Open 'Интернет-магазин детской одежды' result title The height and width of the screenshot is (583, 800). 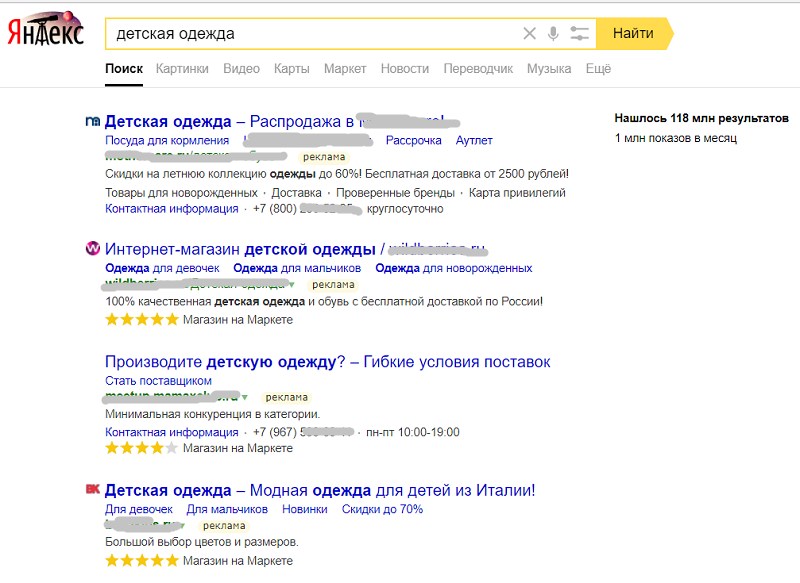[295, 249]
